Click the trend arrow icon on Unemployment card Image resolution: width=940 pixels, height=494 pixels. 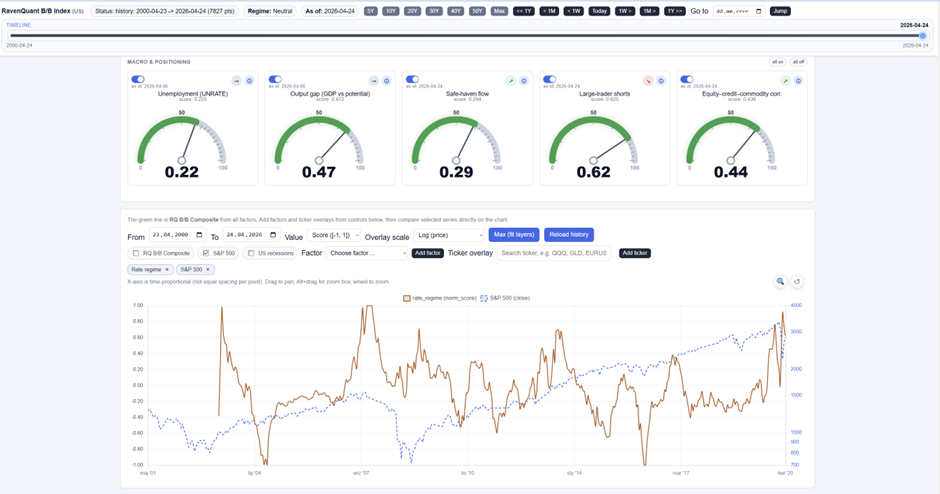(x=237, y=80)
